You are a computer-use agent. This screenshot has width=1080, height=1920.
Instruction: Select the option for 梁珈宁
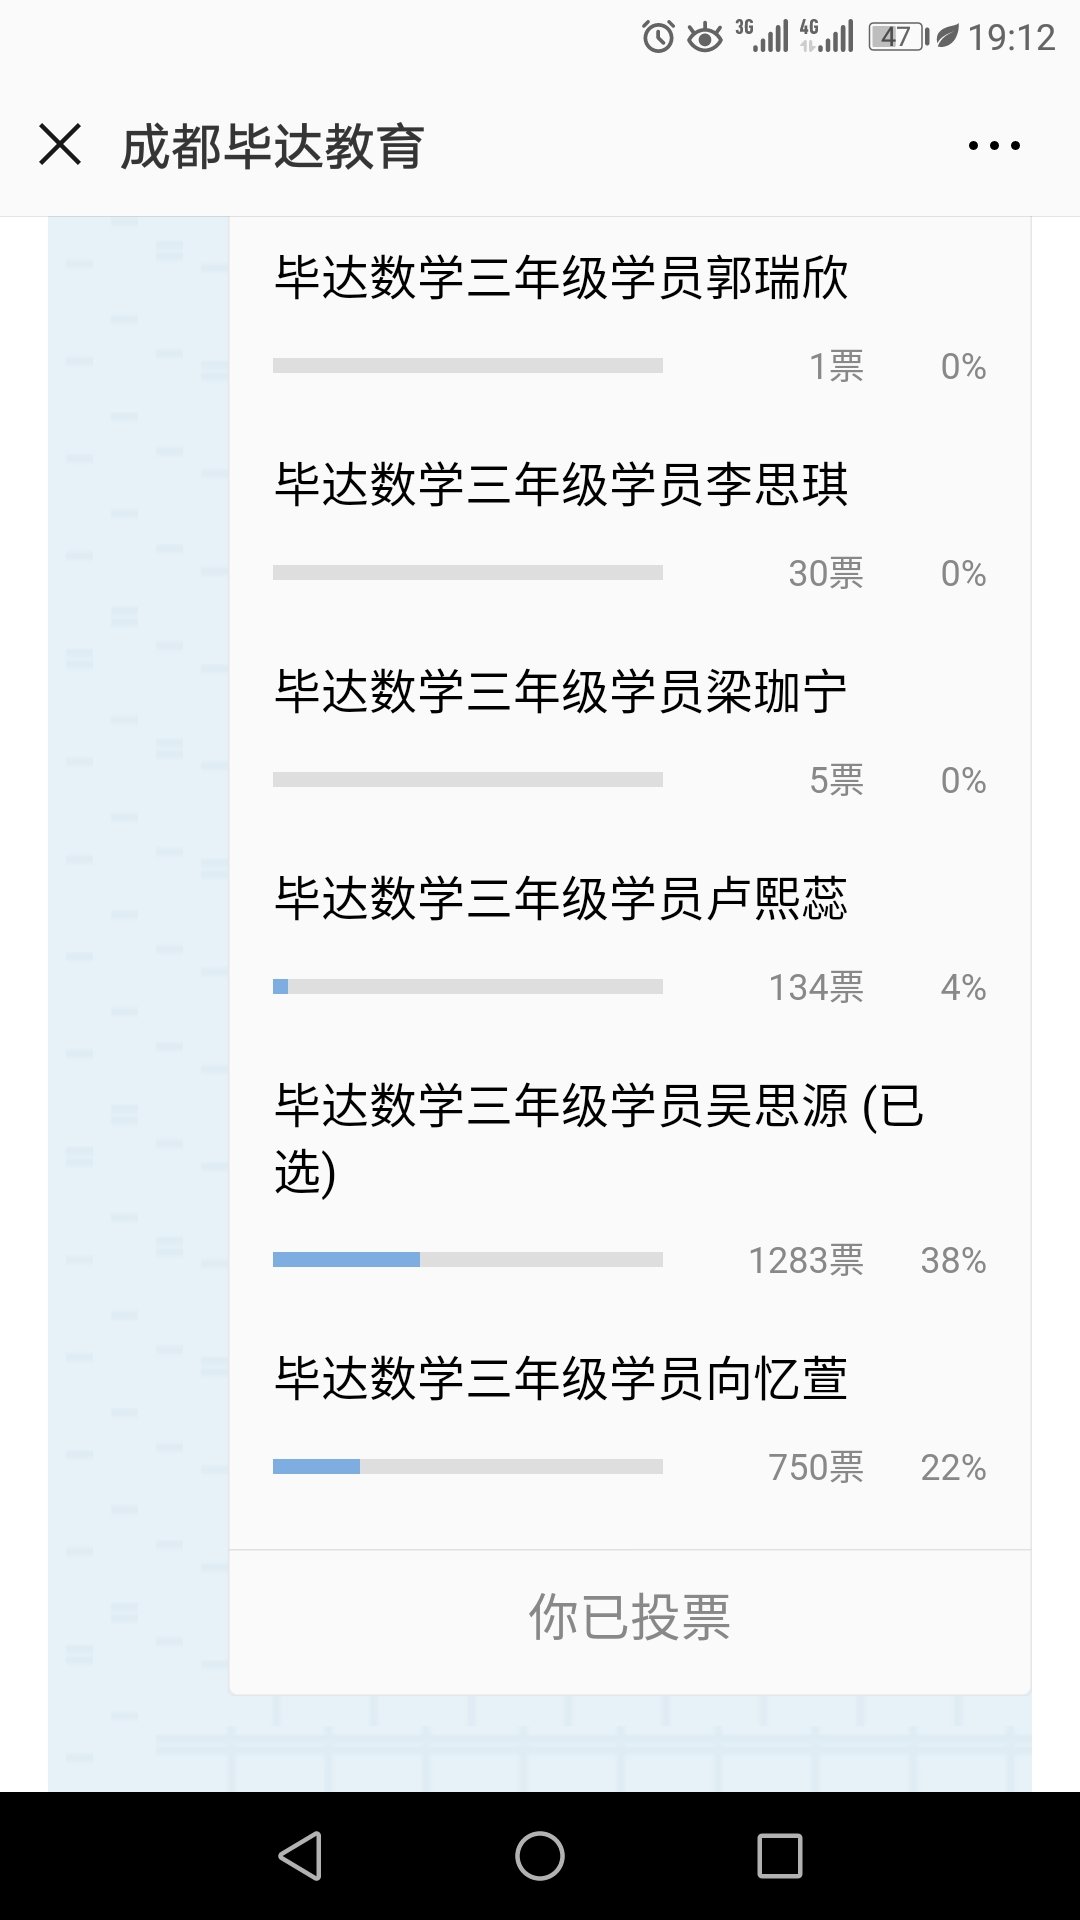[x=561, y=692]
